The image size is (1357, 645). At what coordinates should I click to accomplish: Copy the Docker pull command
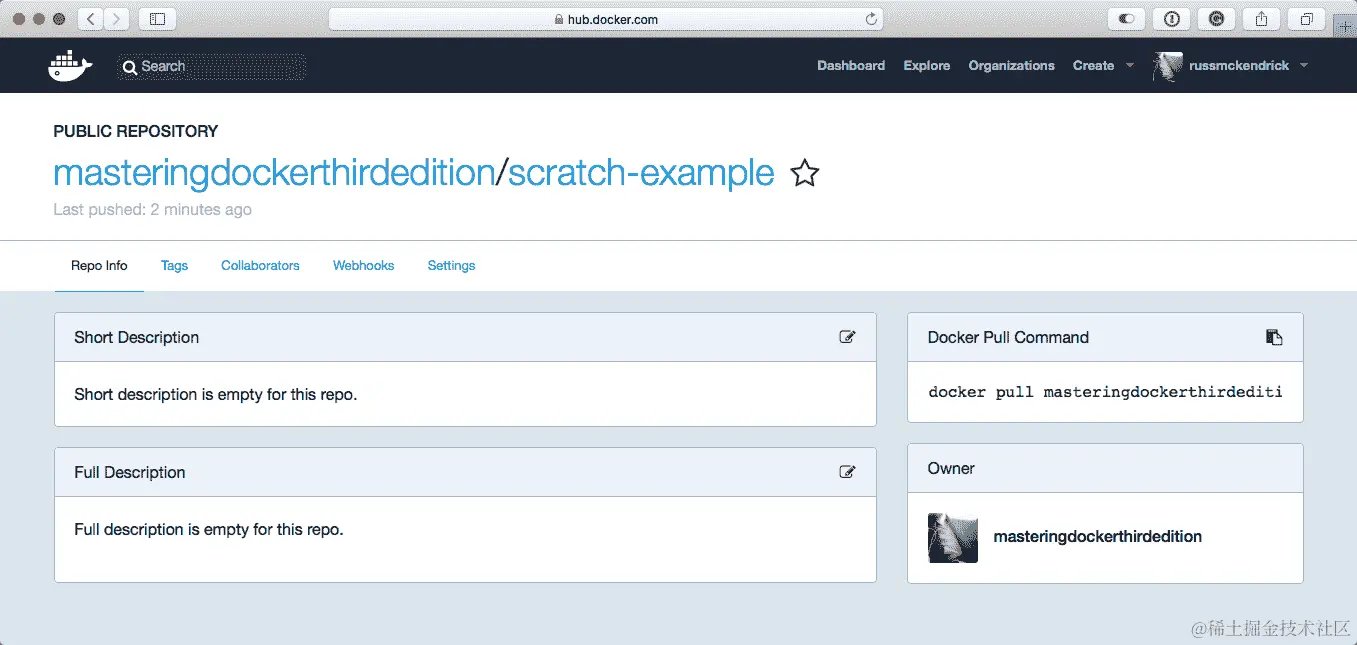pos(1274,337)
